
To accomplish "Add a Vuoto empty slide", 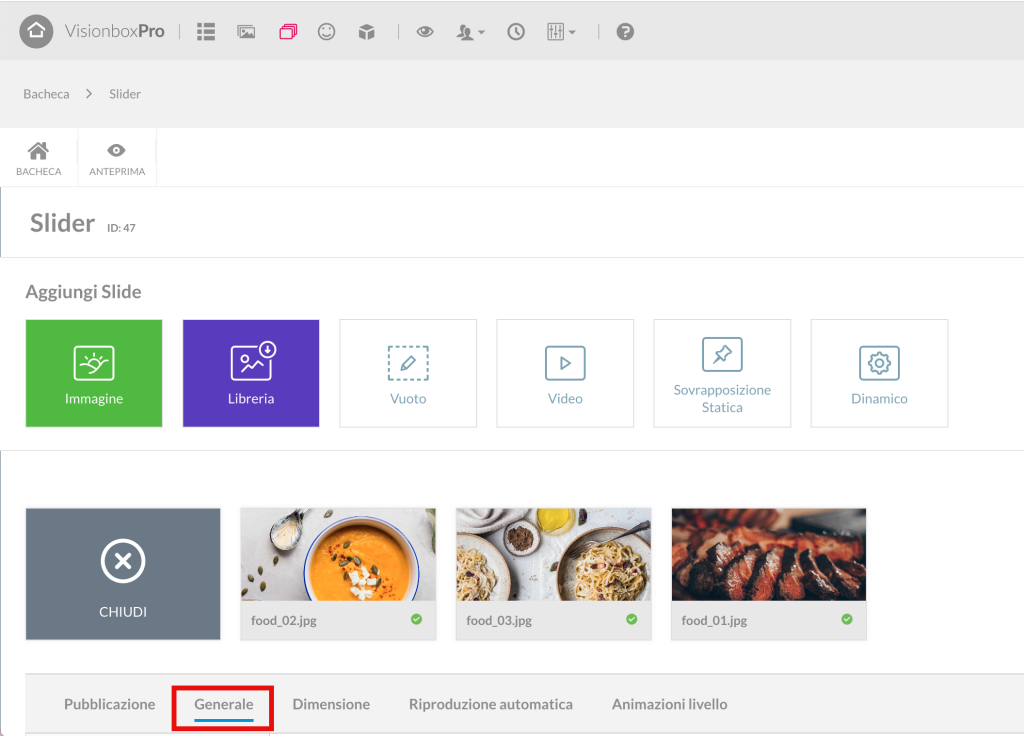I will point(408,374).
